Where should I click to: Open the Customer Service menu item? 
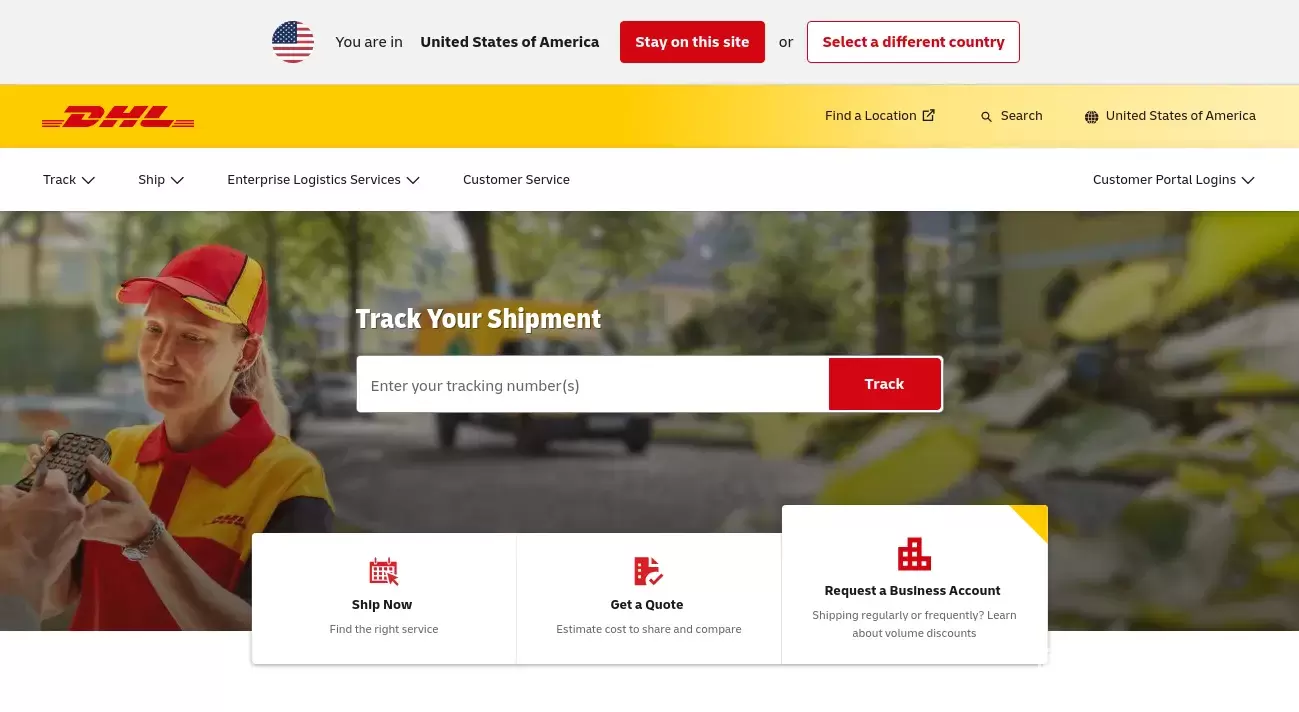516,180
